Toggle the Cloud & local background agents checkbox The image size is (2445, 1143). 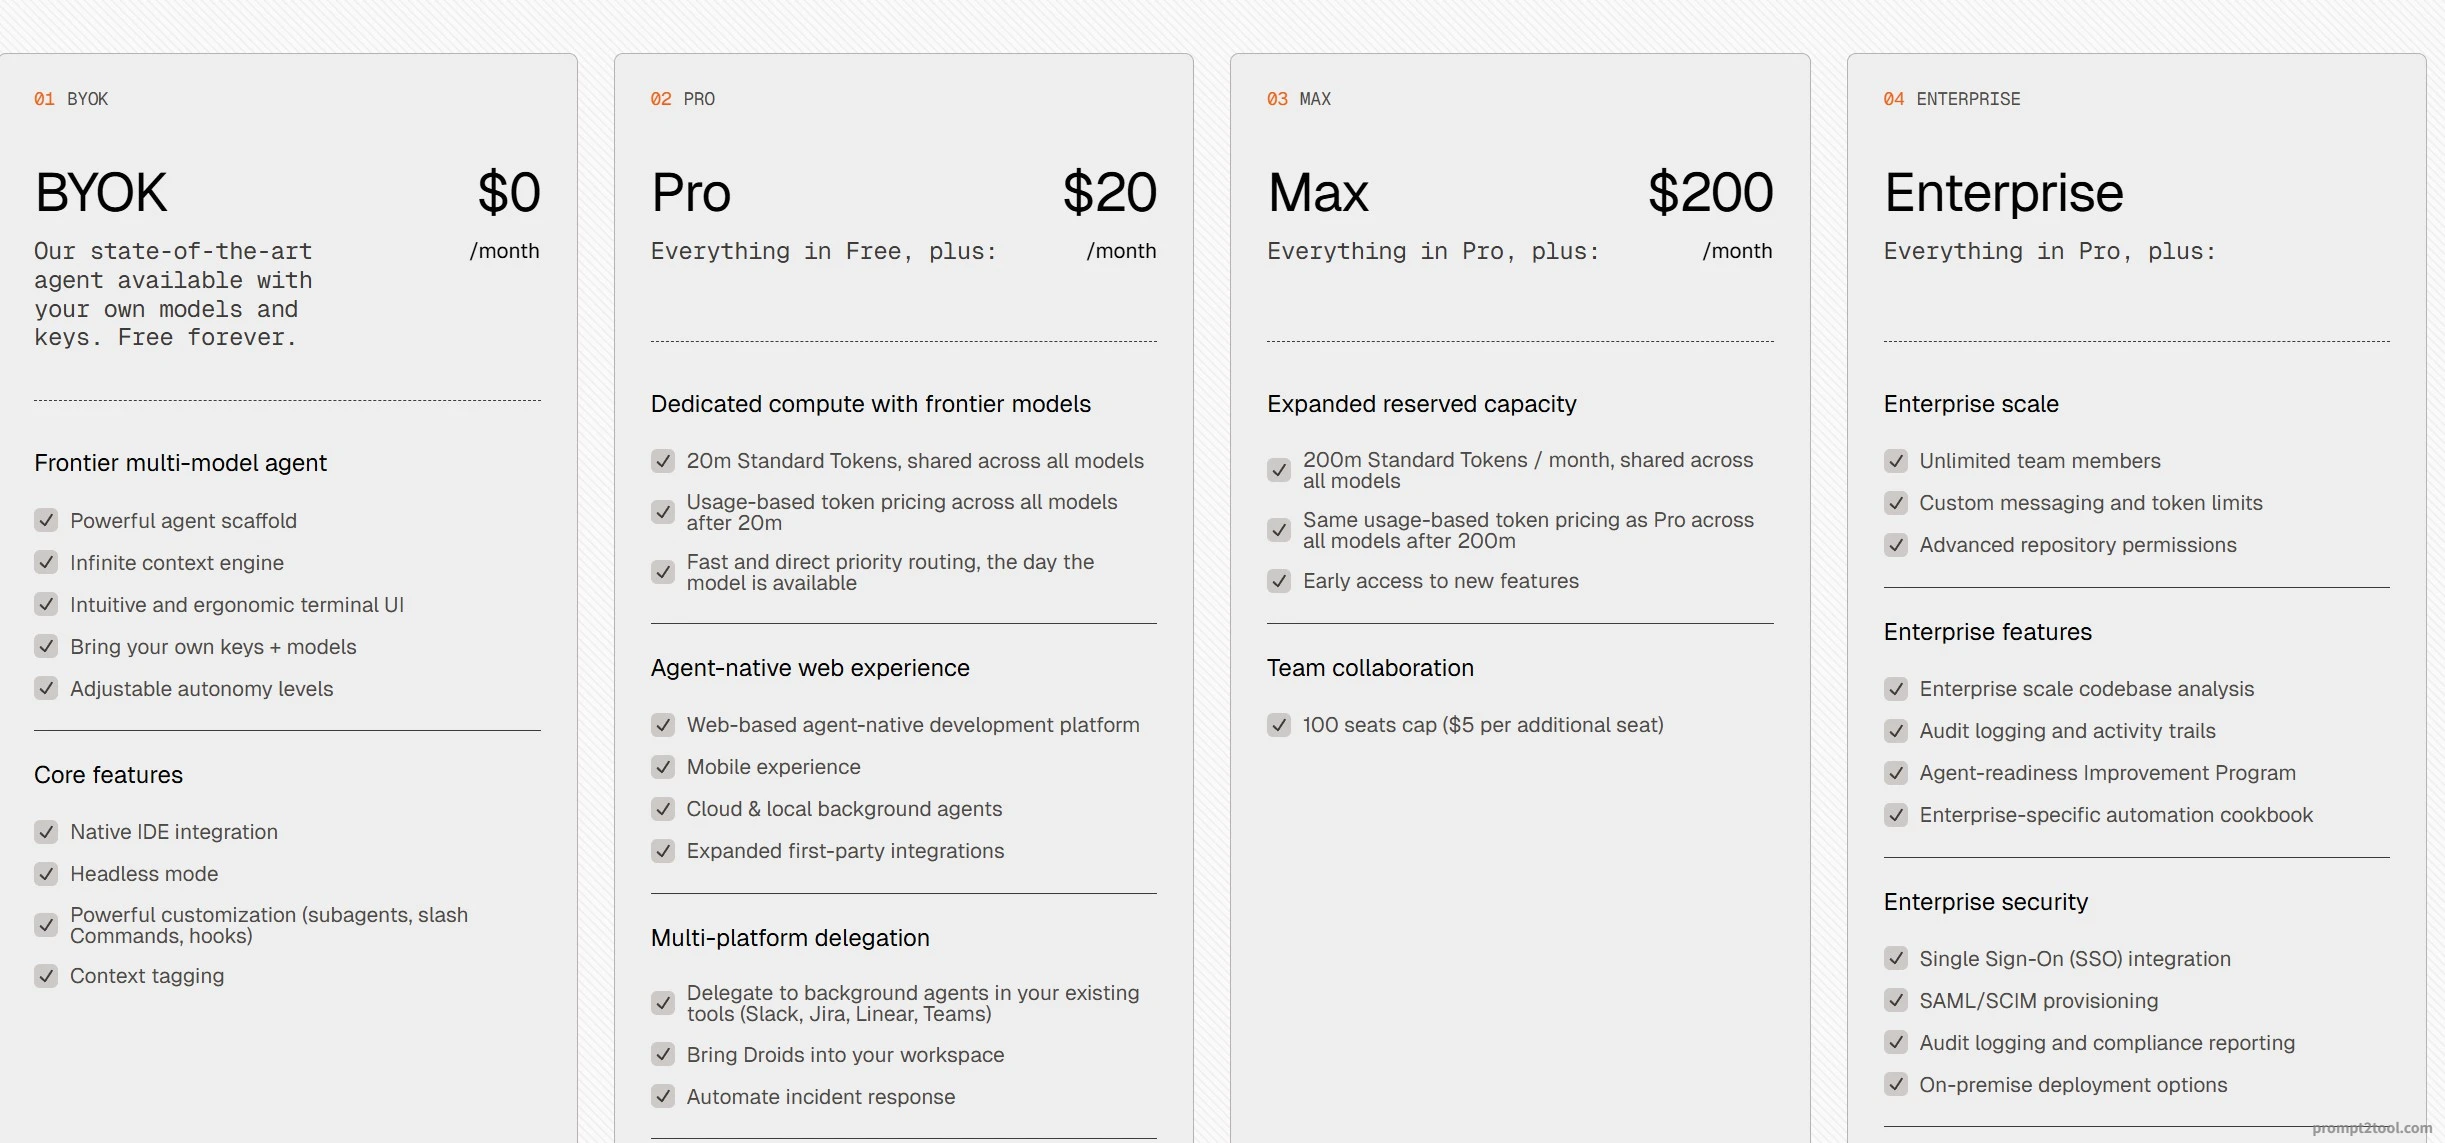click(663, 809)
